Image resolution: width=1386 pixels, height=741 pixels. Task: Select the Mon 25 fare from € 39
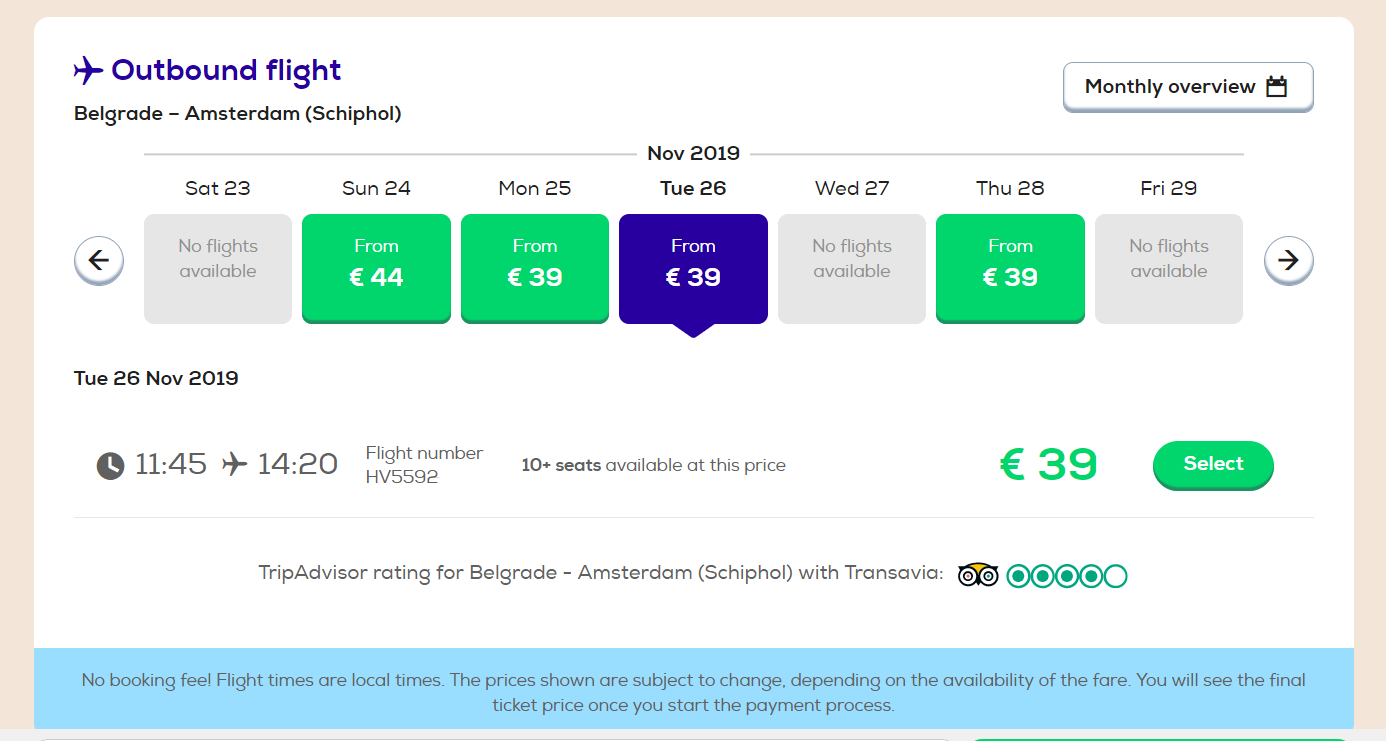(535, 268)
